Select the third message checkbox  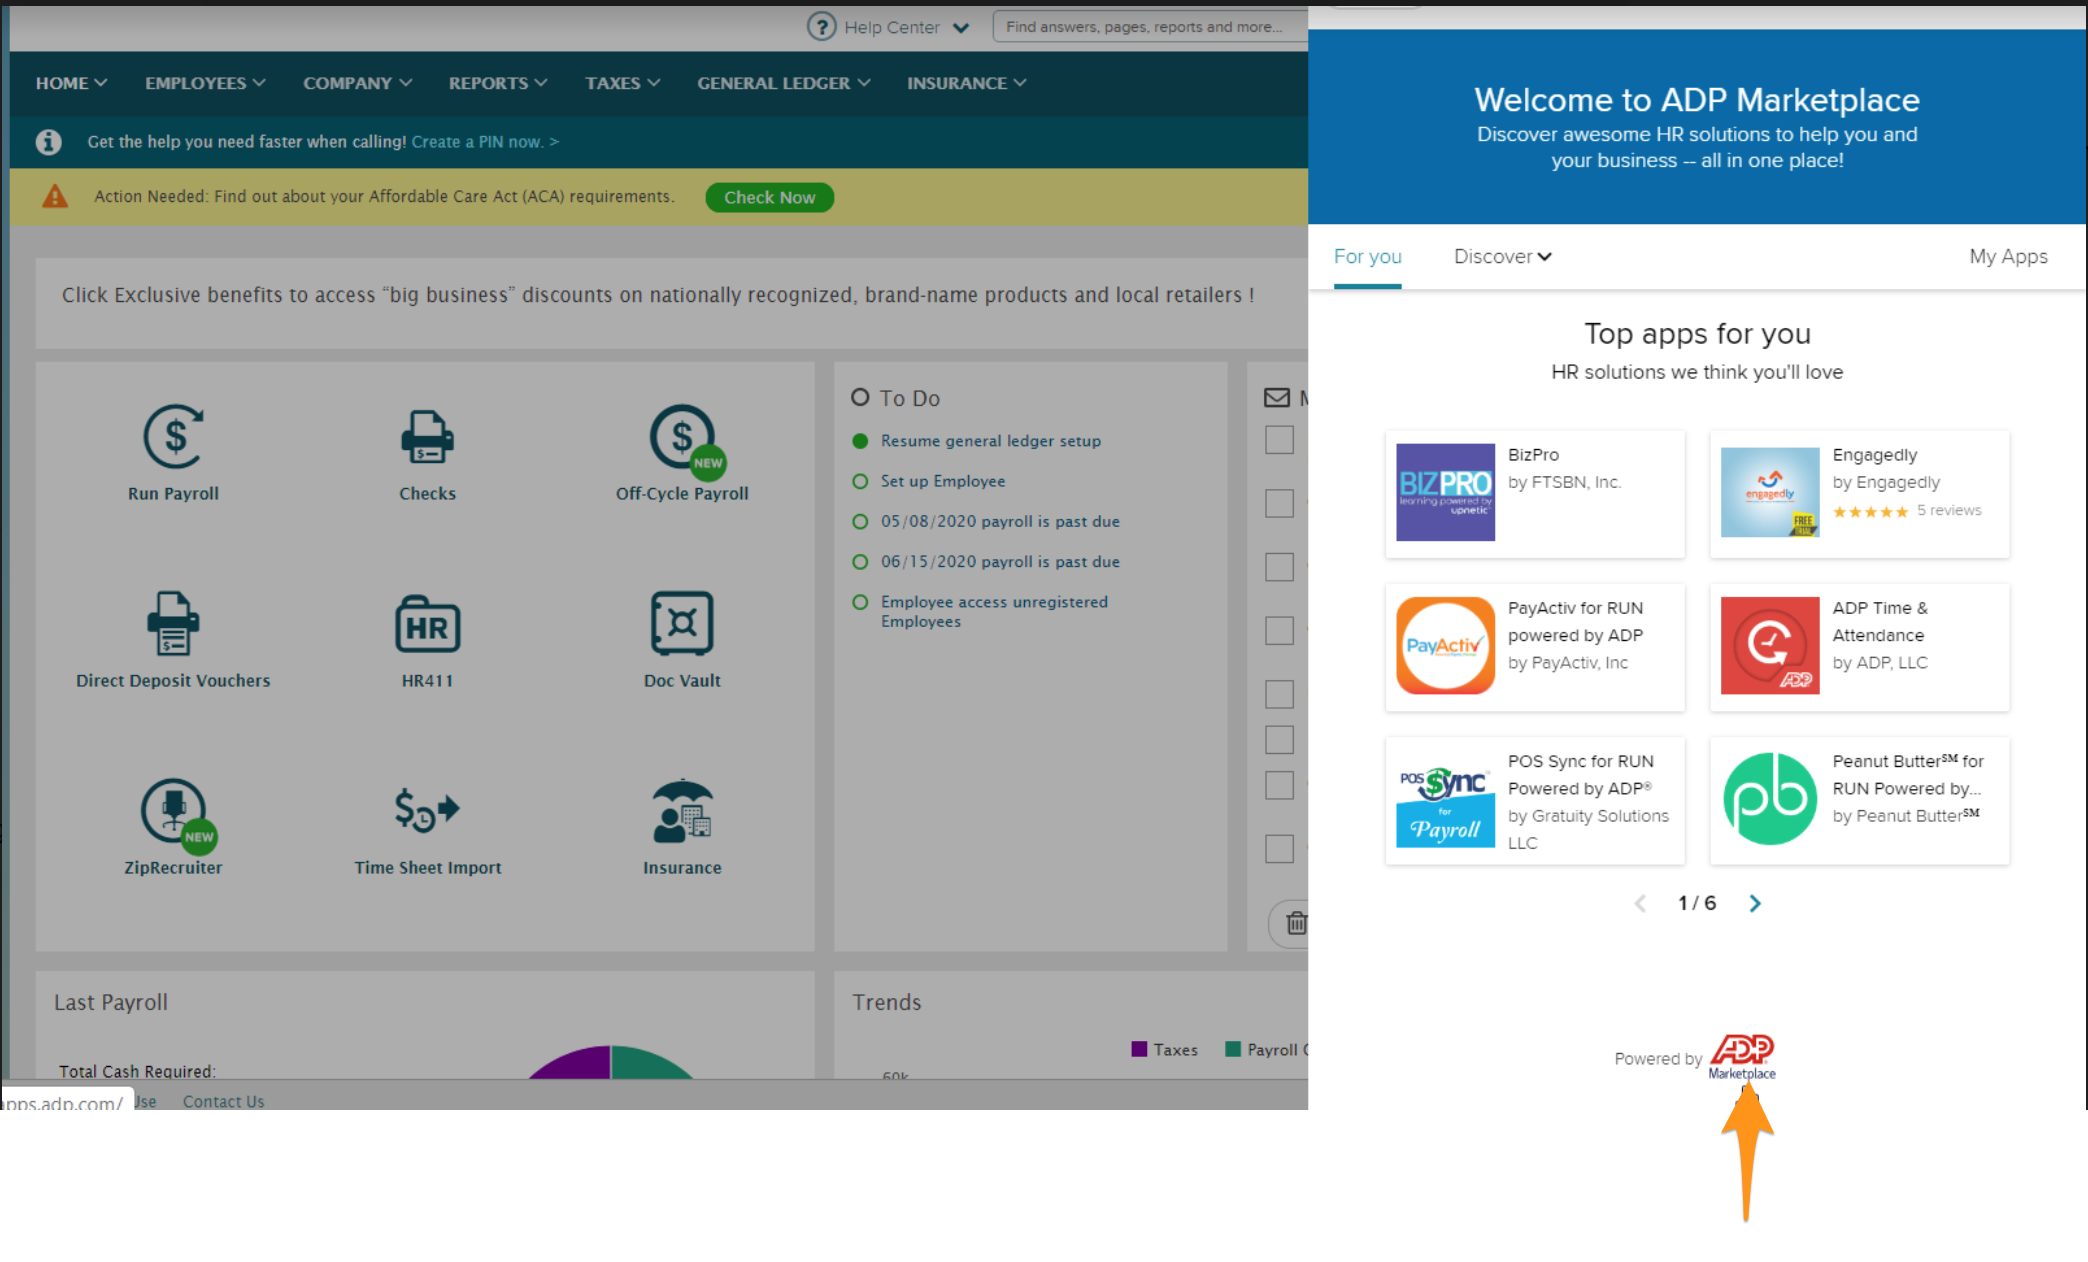pos(1279,567)
